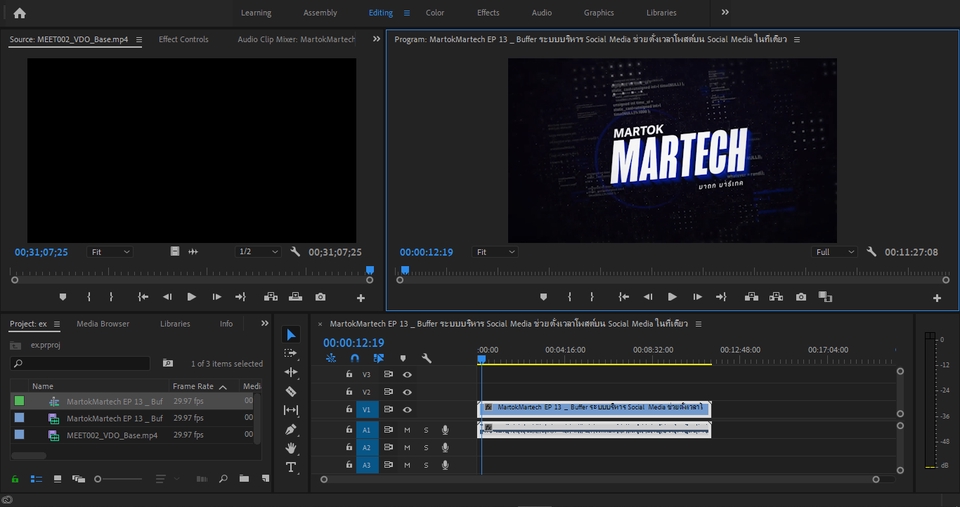The width and height of the screenshot is (960, 507).
Task: Click the New Bin folder icon
Action: click(244, 479)
